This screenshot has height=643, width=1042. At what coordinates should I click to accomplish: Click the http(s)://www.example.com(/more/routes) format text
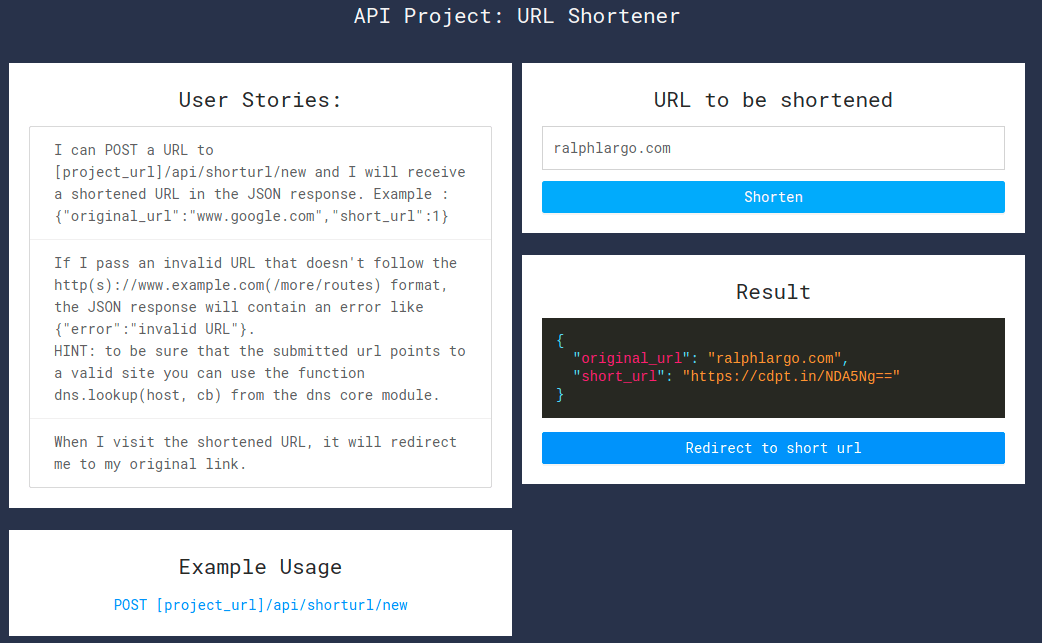[x=217, y=286]
